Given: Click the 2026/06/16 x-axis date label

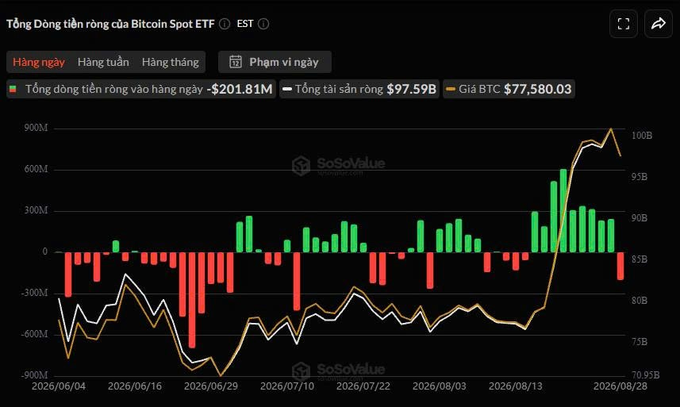Looking at the screenshot, I should (134, 386).
